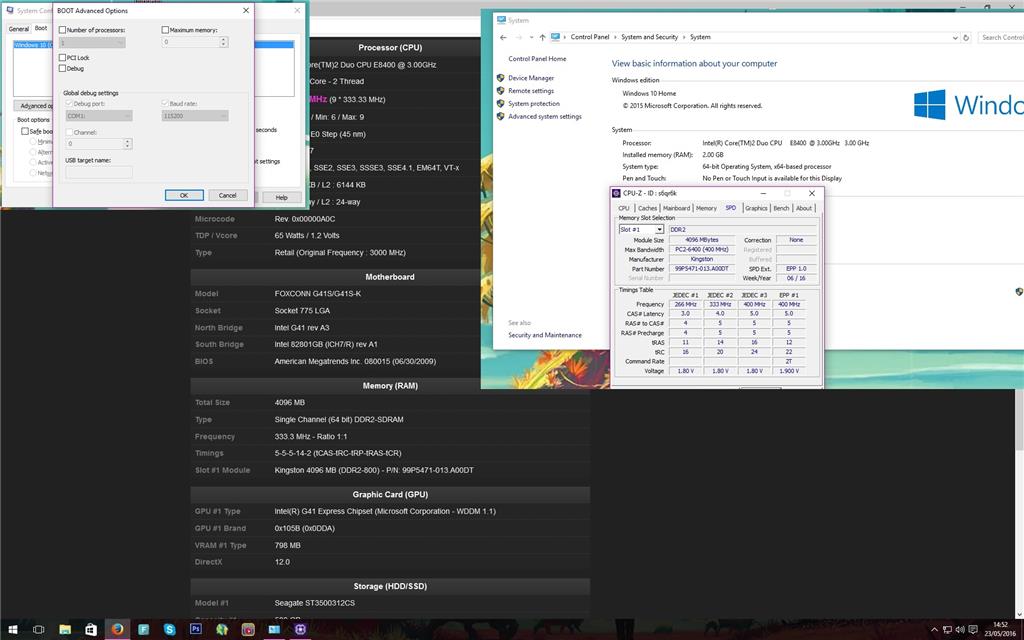Enable the Number of processors checkbox
The image size is (1024, 640).
(x=63, y=29)
